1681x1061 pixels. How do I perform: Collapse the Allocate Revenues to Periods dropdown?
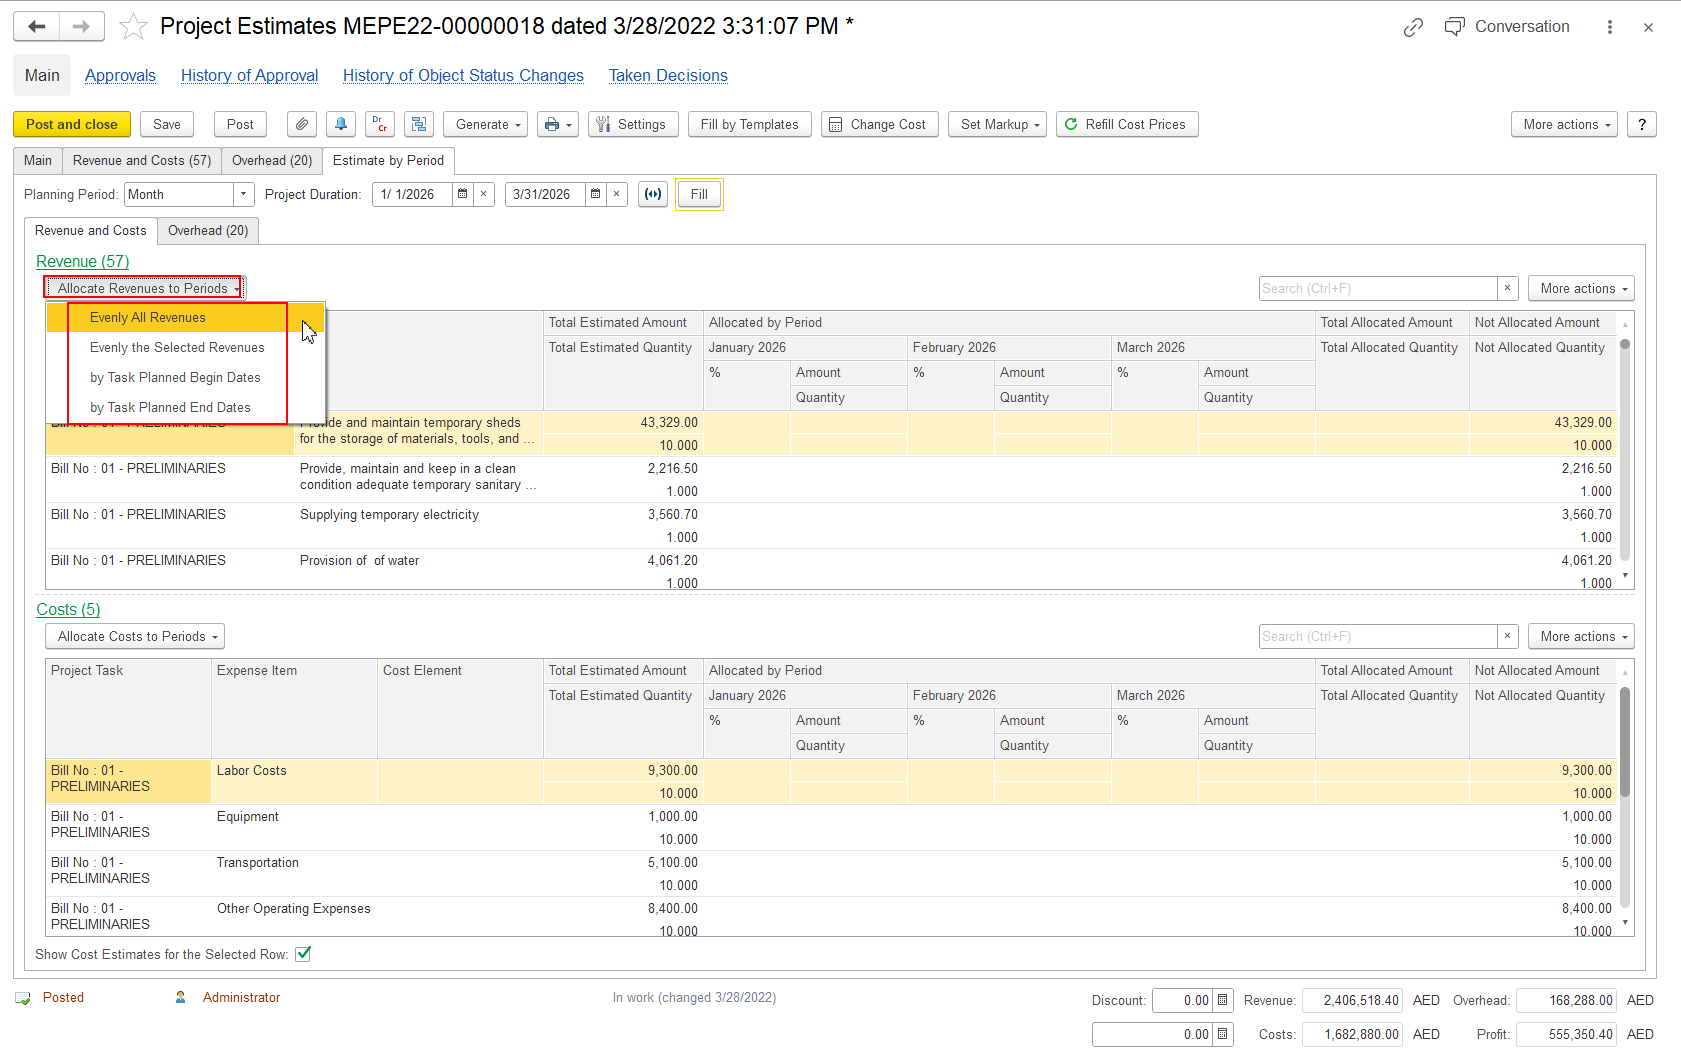point(144,288)
